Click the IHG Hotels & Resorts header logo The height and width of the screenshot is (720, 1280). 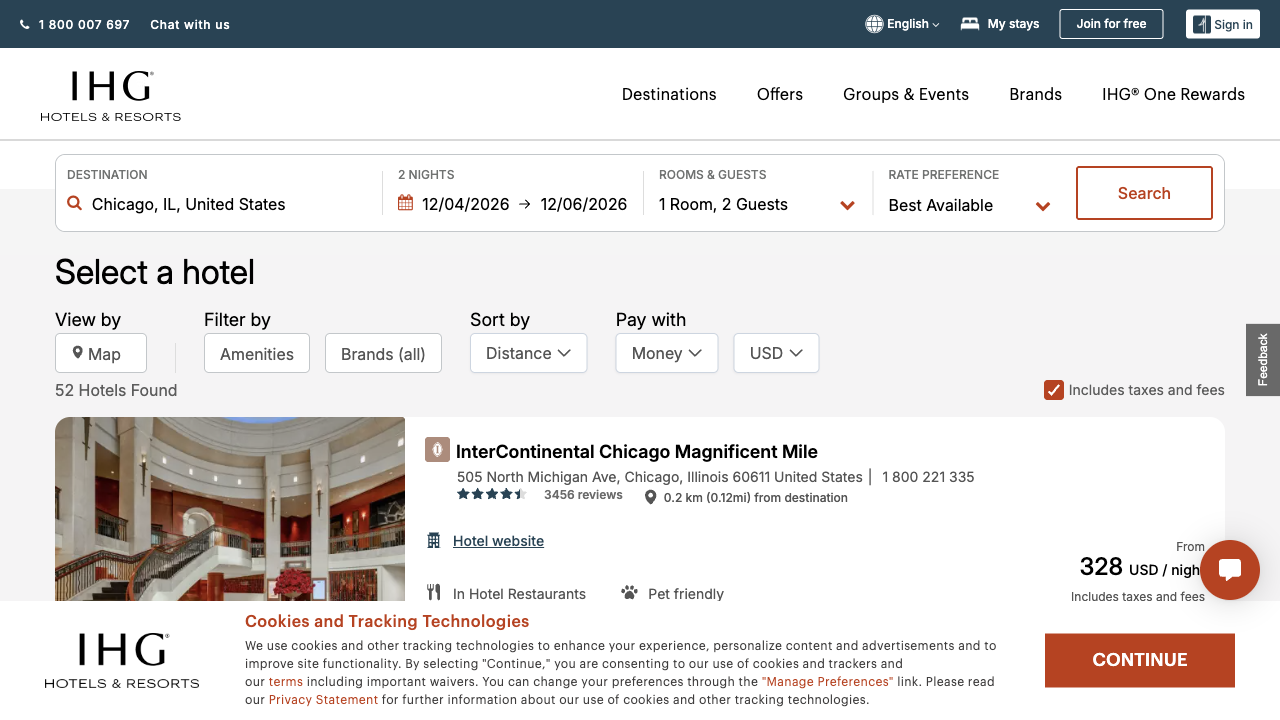tap(111, 96)
